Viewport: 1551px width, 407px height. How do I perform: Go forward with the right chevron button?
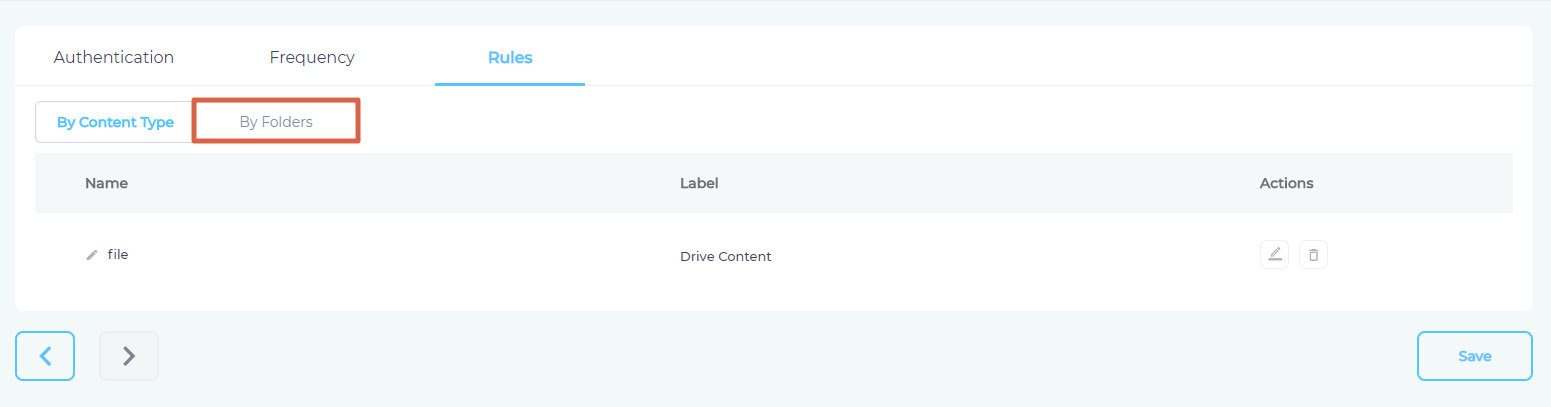[x=129, y=356]
